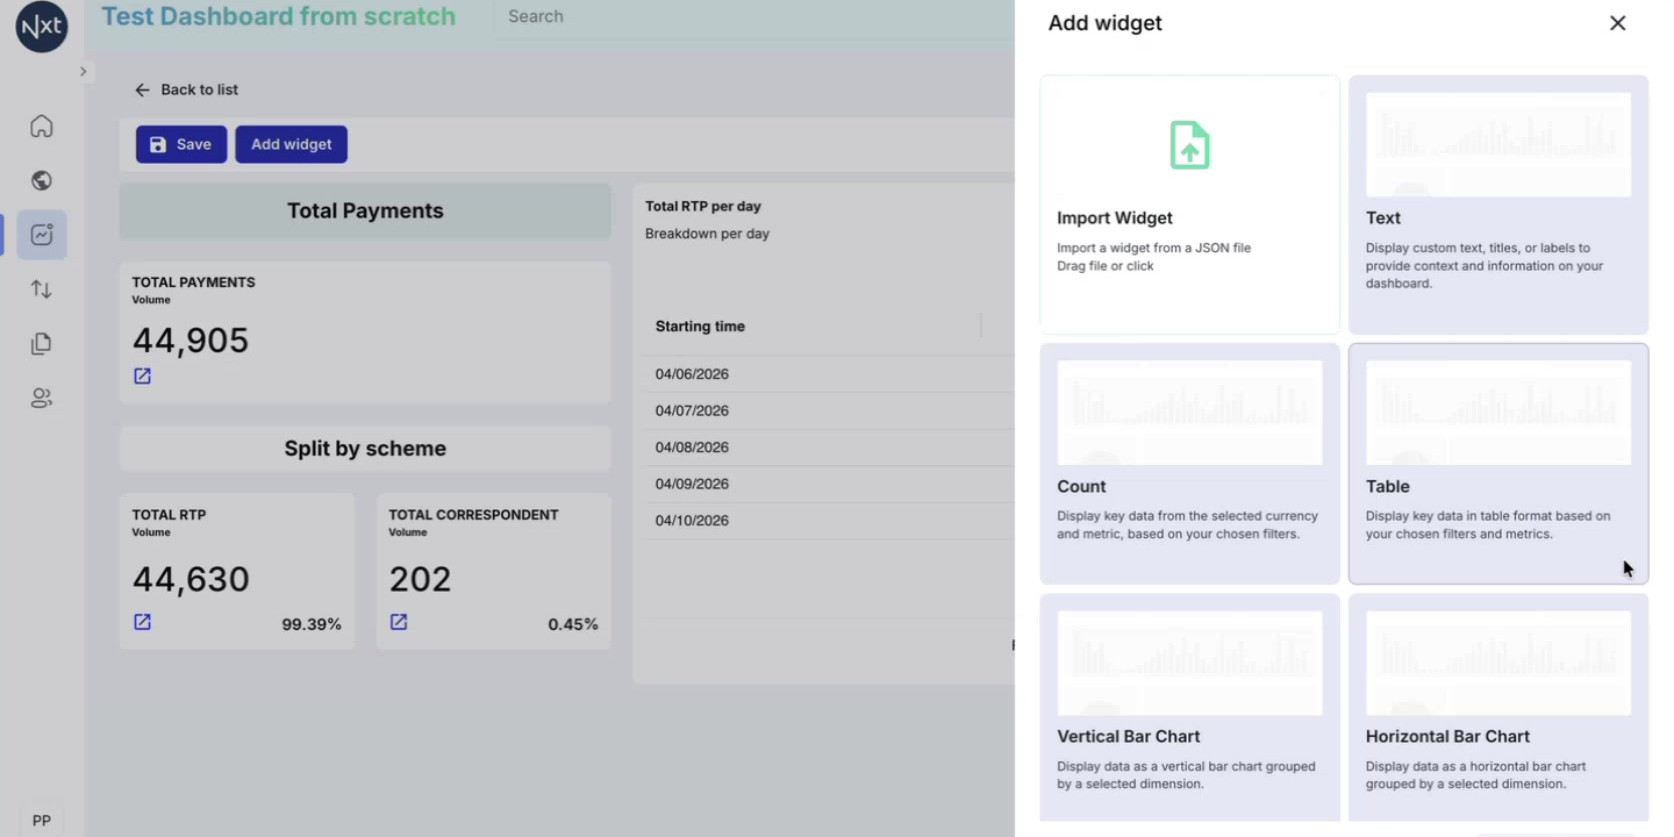Viewport: 1674px width, 837px height.
Task: Click the 04/07/2026 table row
Action: (x=828, y=411)
